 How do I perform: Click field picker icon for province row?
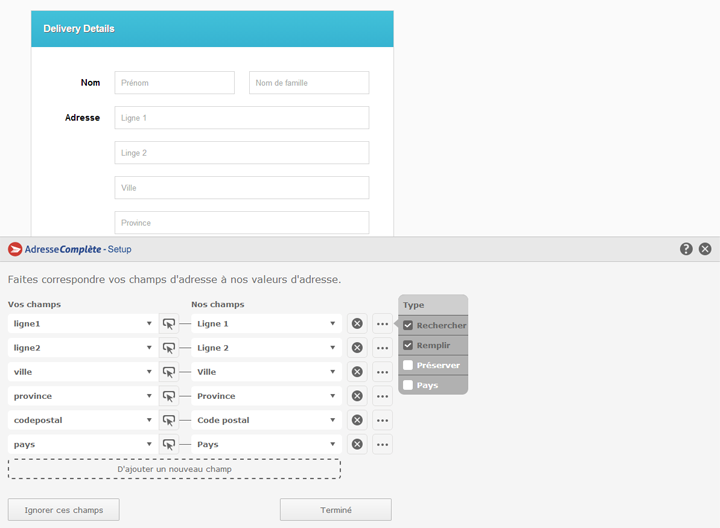pos(169,396)
